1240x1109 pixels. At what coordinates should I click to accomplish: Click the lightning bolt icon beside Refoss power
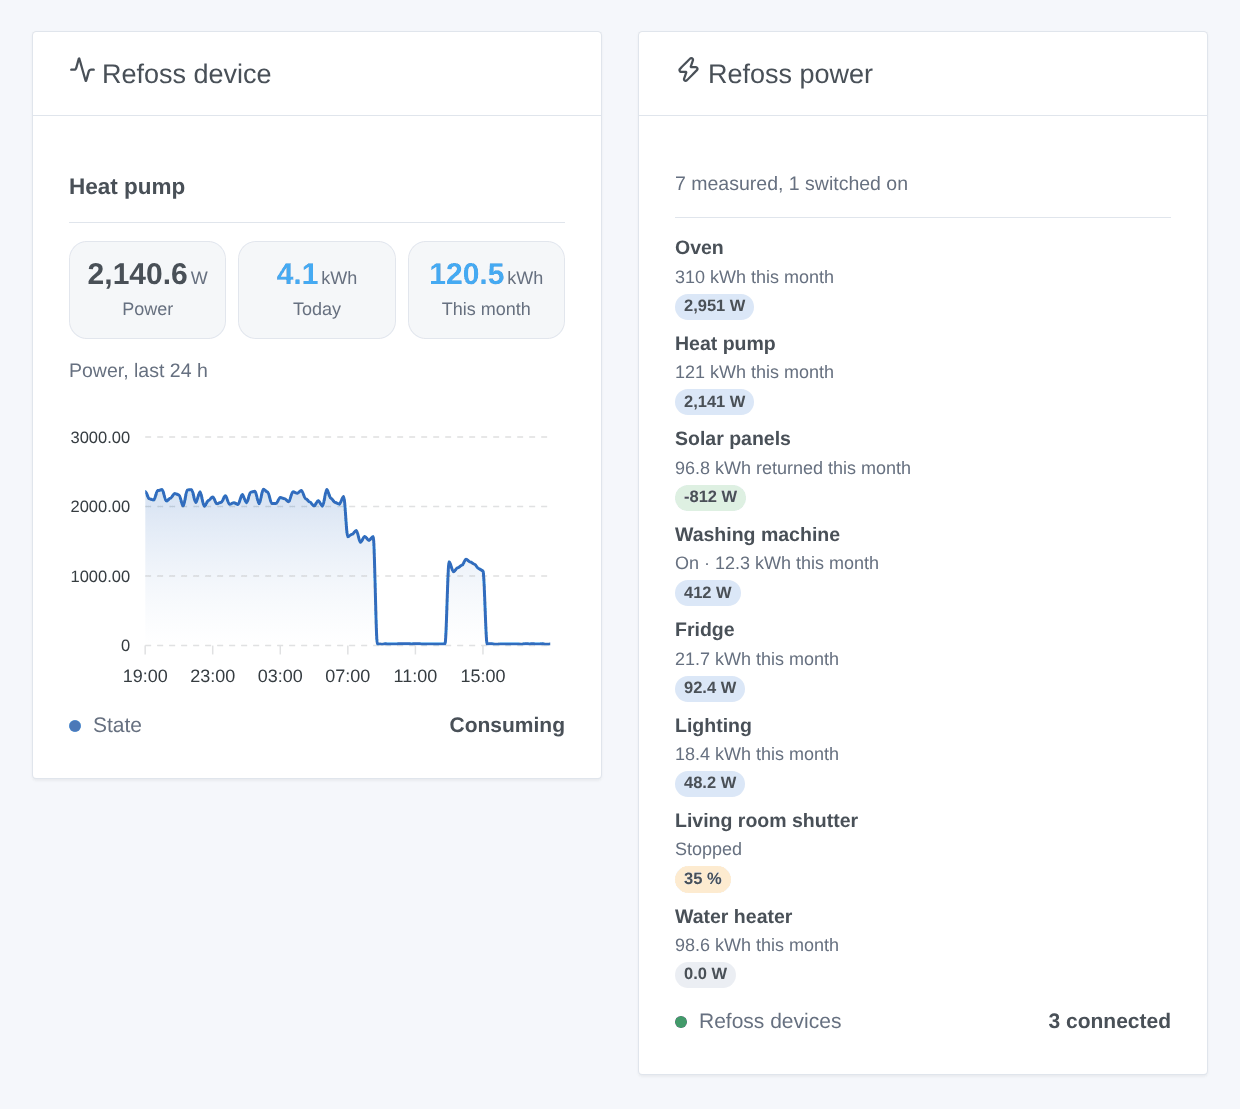(688, 70)
